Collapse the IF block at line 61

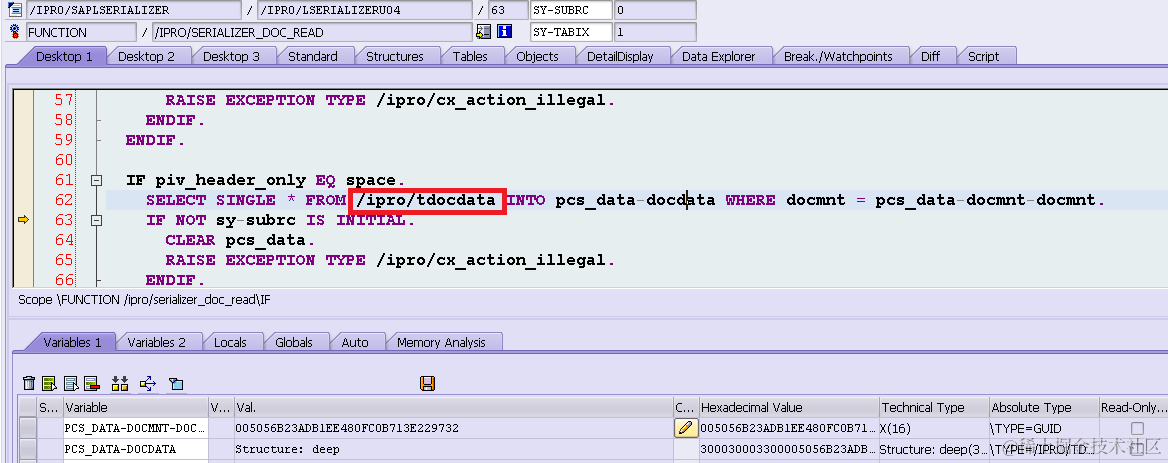click(x=95, y=180)
